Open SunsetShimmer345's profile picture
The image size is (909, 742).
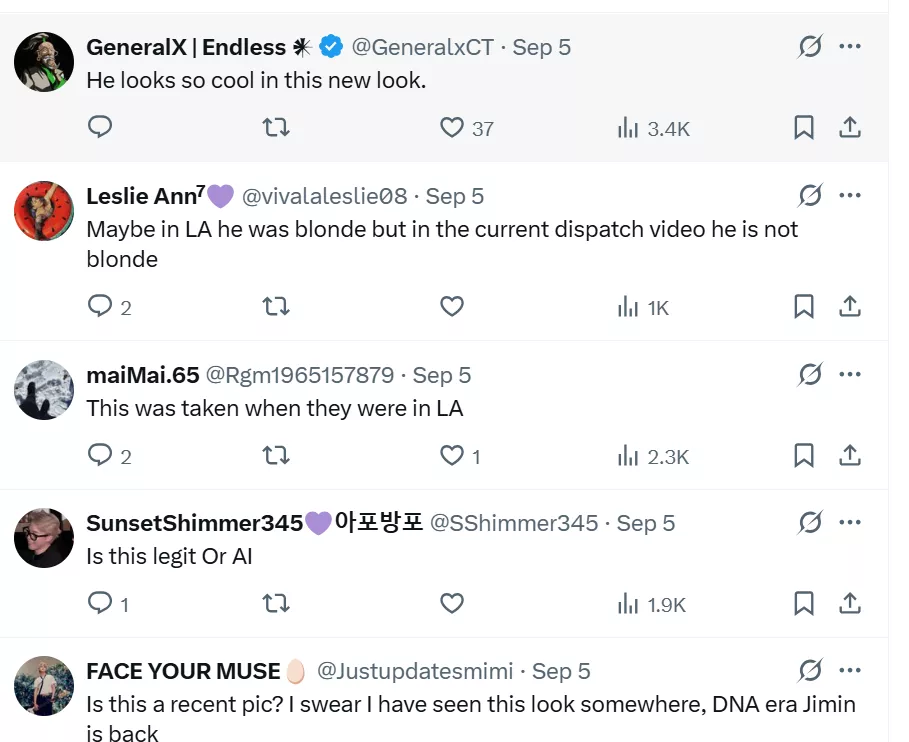click(44, 539)
